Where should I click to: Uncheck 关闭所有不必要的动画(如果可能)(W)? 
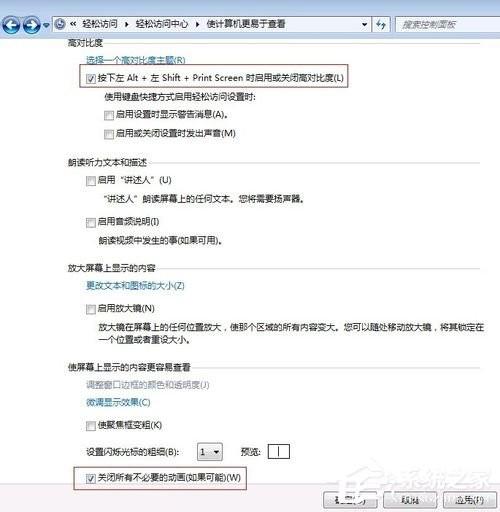click(91, 479)
